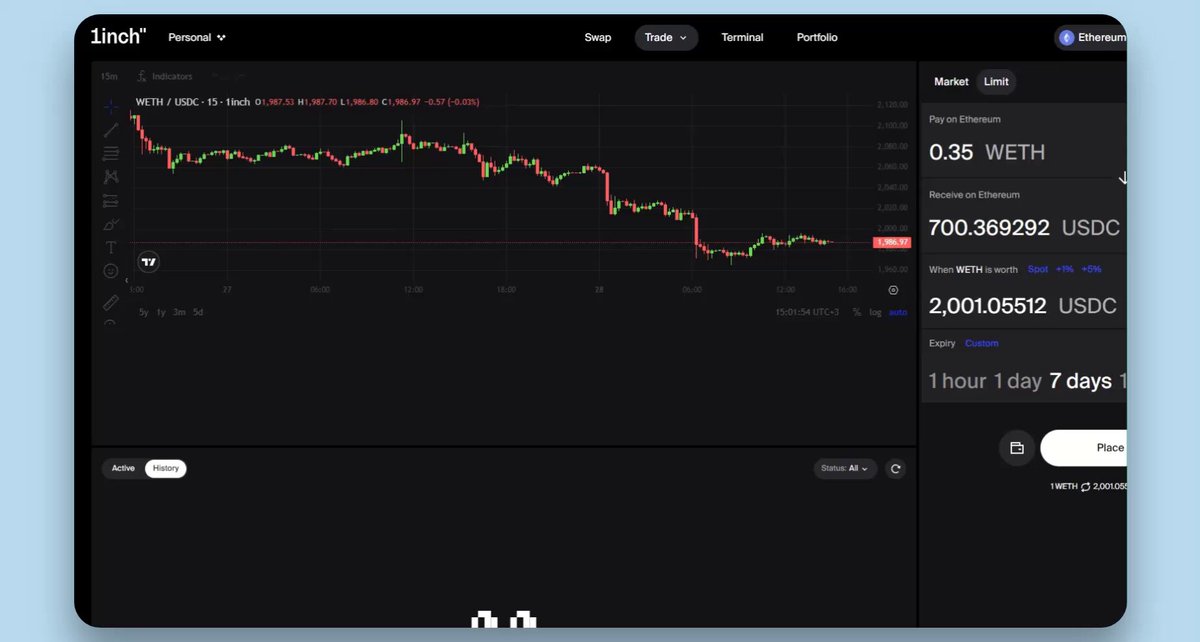Select the text annotation tool
This screenshot has width=1200, height=642.
(111, 247)
